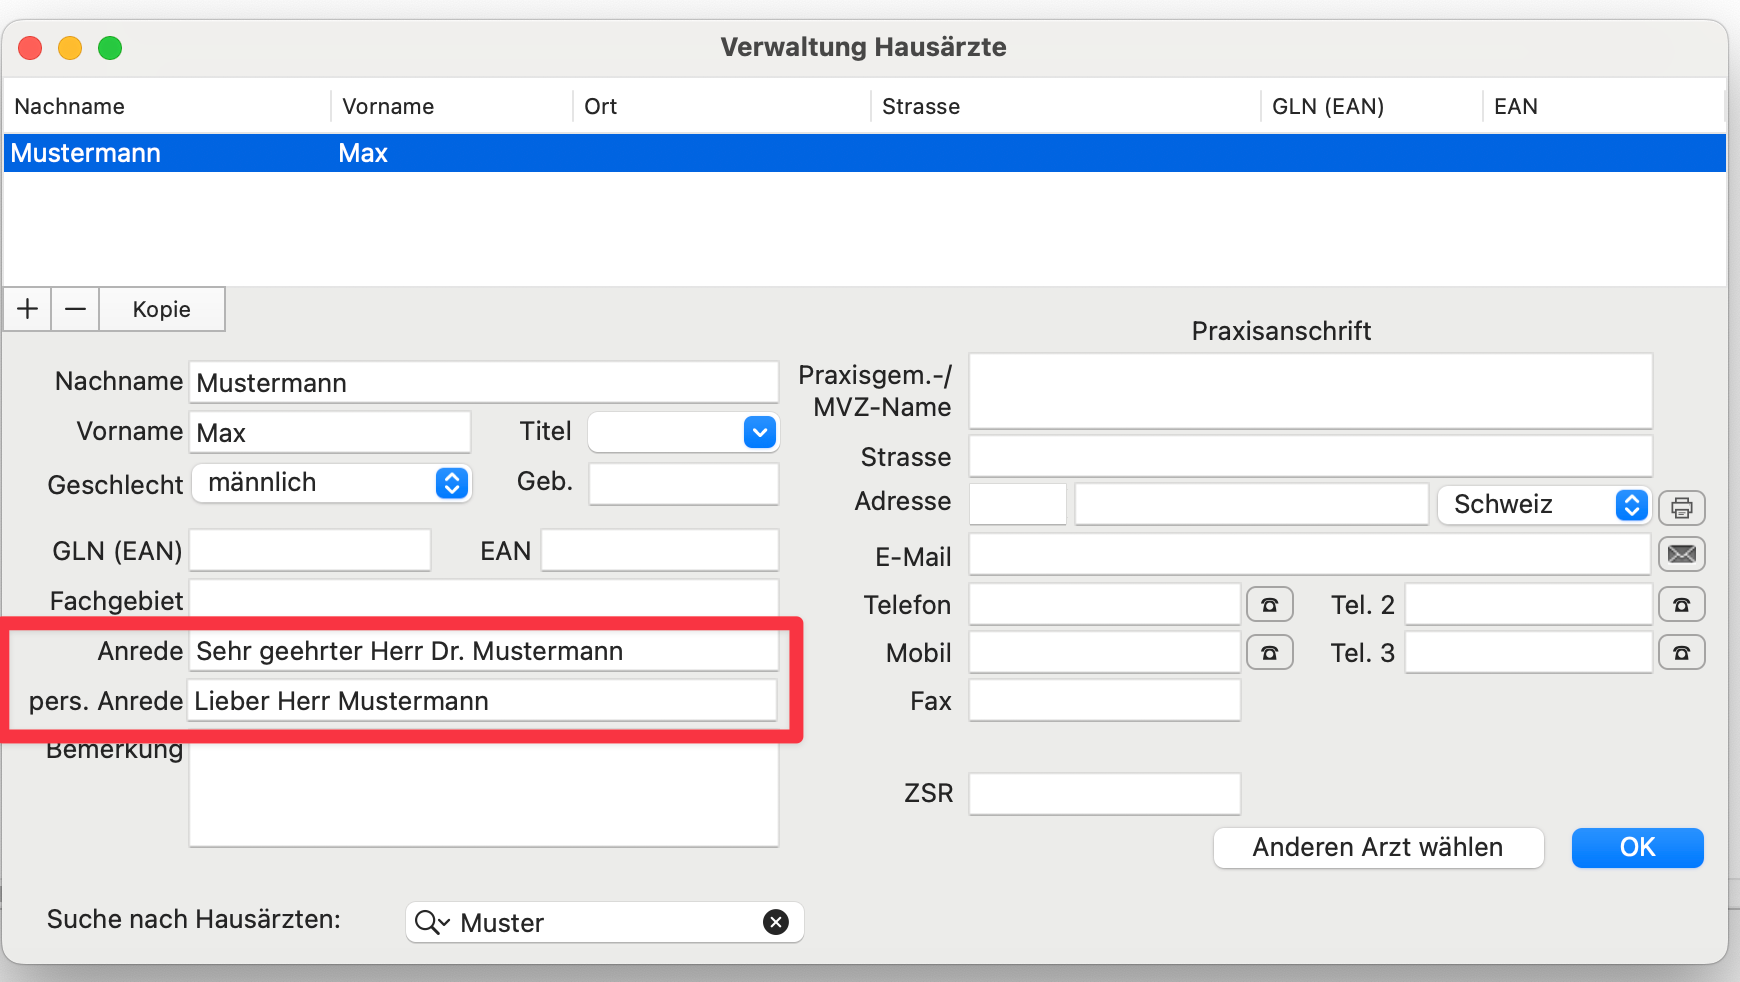Focus the Fachgebiet input field
Image resolution: width=1740 pixels, height=982 pixels.
[x=484, y=599]
